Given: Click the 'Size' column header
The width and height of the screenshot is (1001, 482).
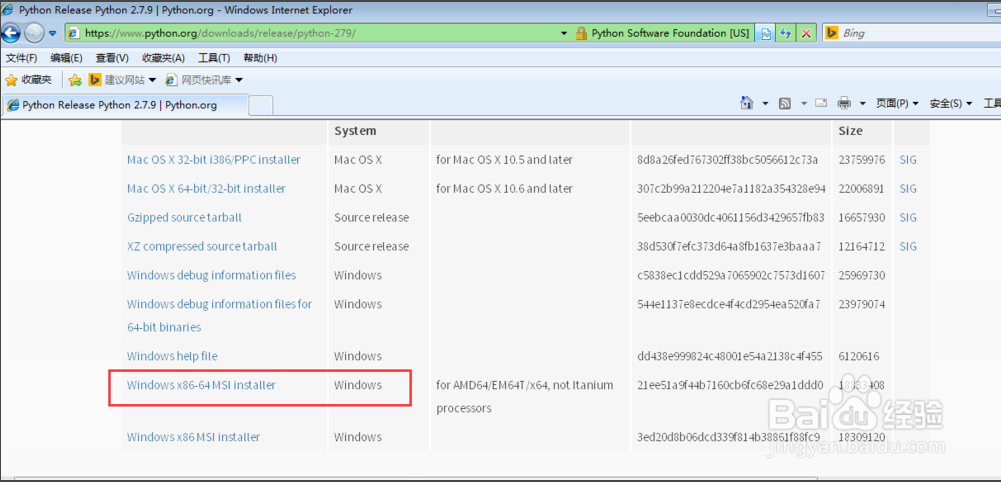Looking at the screenshot, I should click(x=850, y=130).
